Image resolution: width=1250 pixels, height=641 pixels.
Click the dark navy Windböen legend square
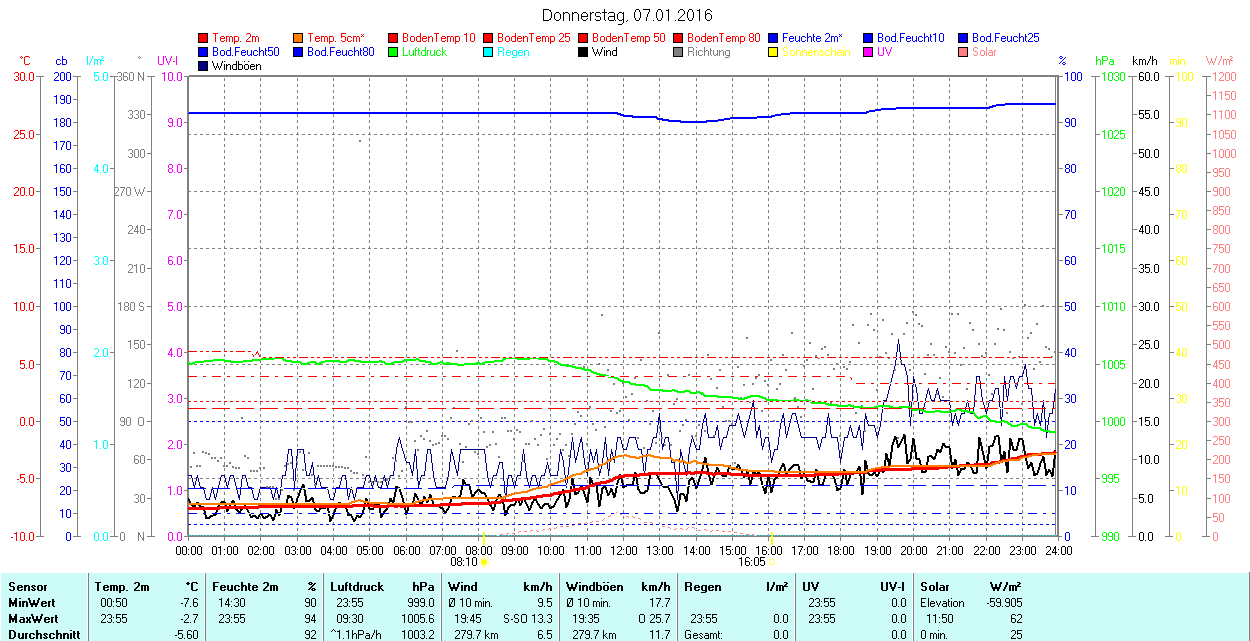204,66
